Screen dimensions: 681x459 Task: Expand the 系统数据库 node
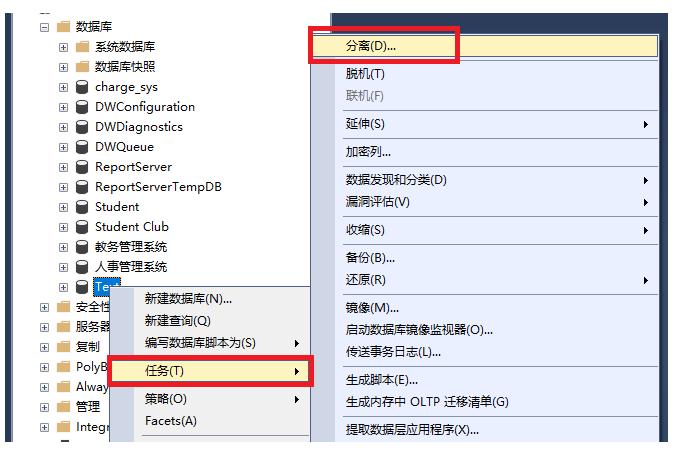[x=63, y=47]
